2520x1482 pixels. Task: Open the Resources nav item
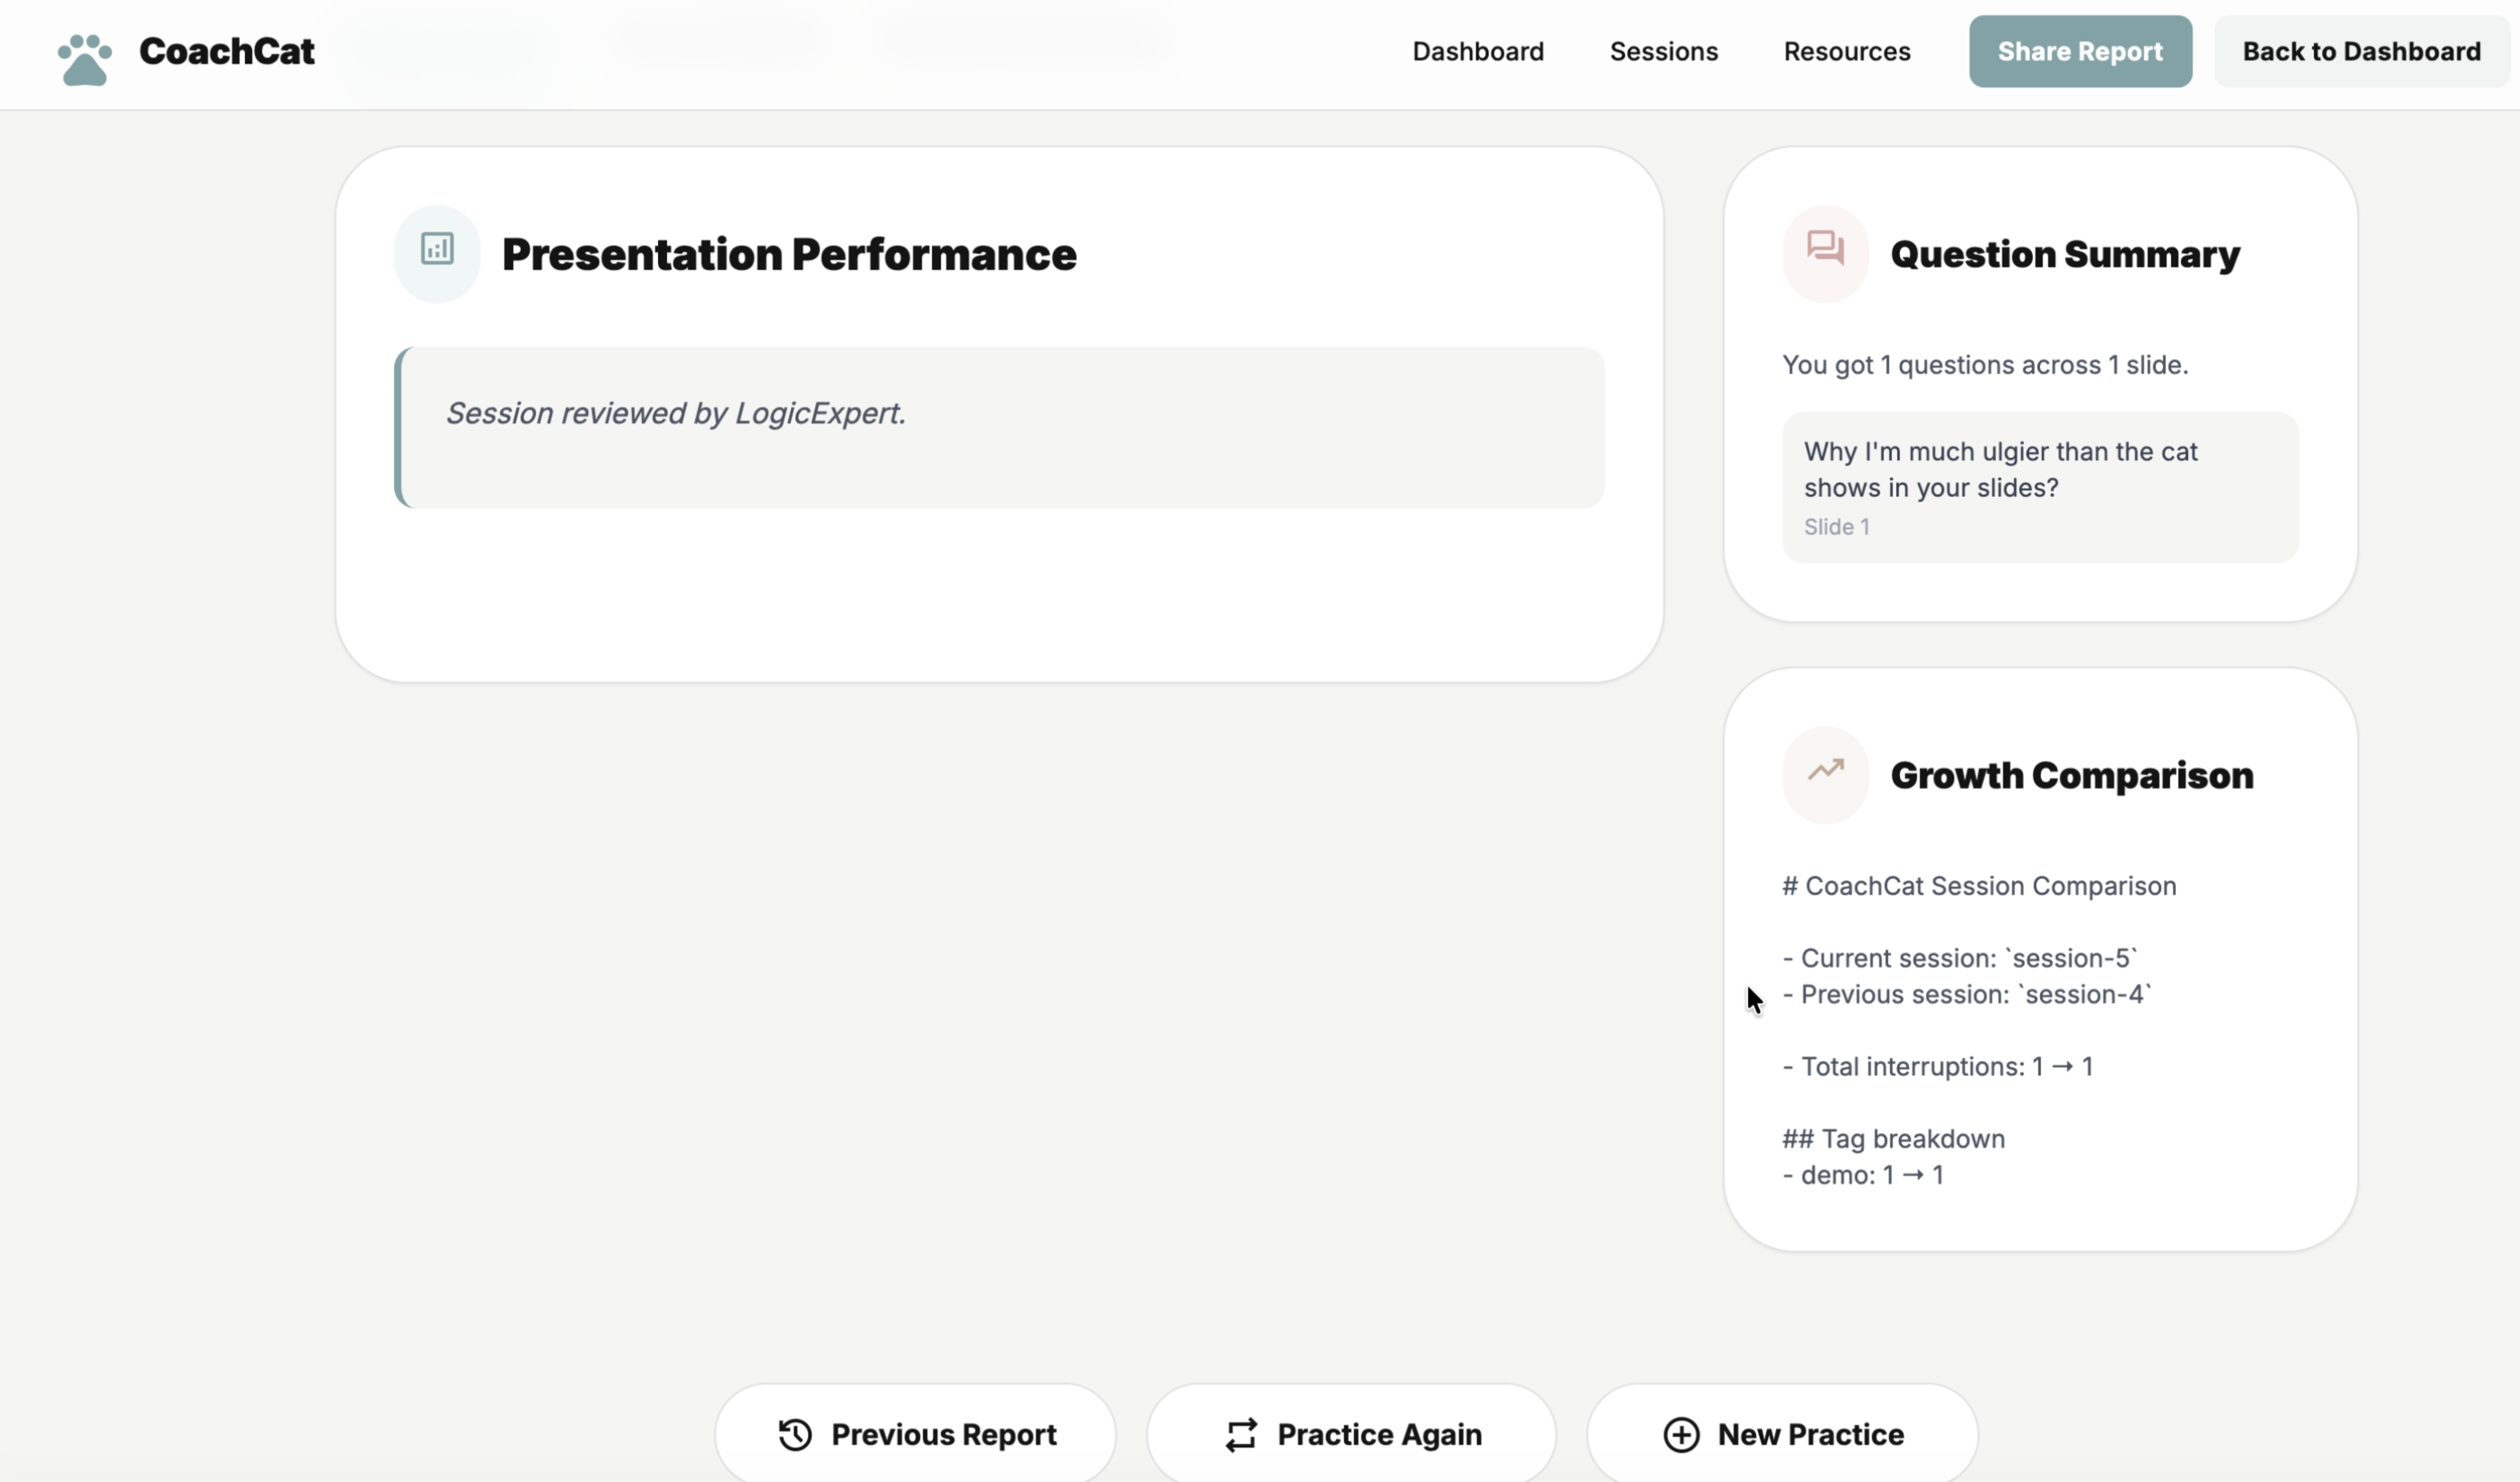click(1846, 51)
